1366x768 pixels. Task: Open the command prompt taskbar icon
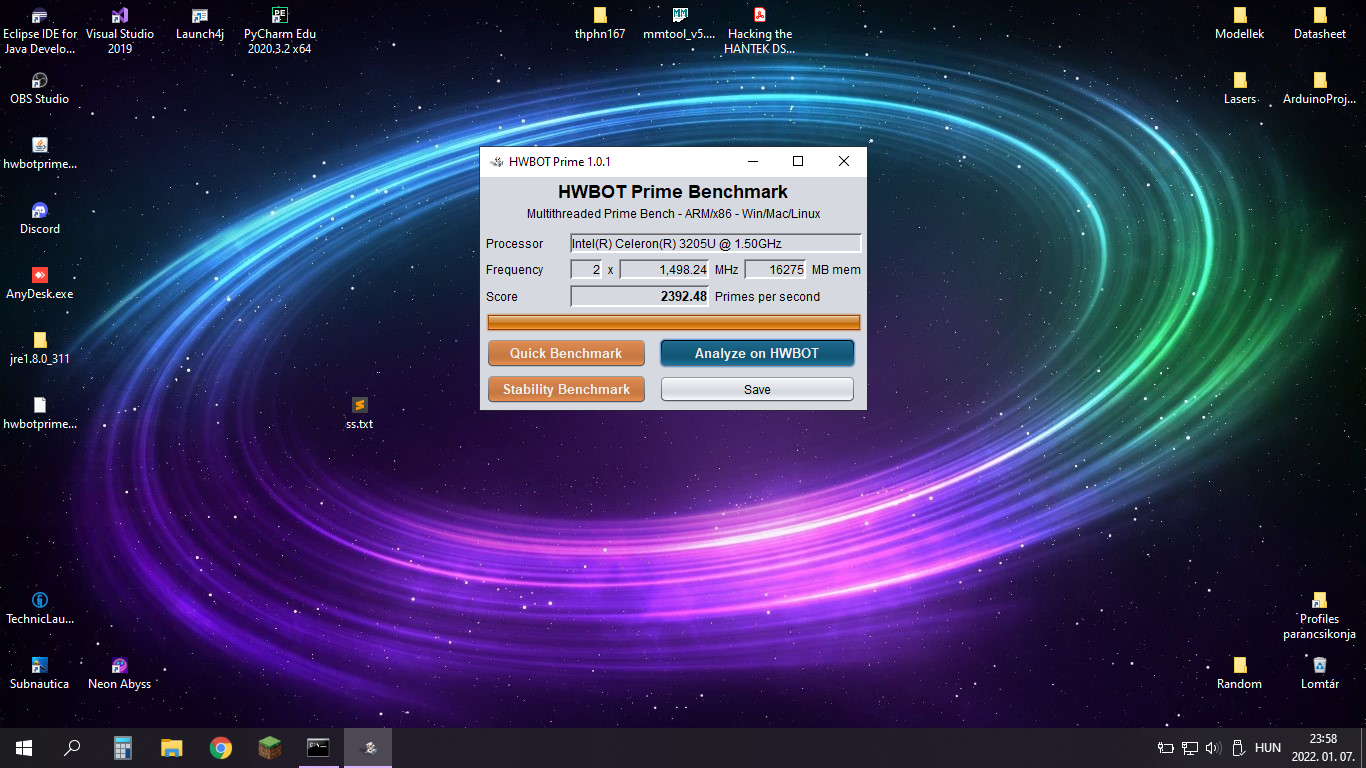point(319,748)
